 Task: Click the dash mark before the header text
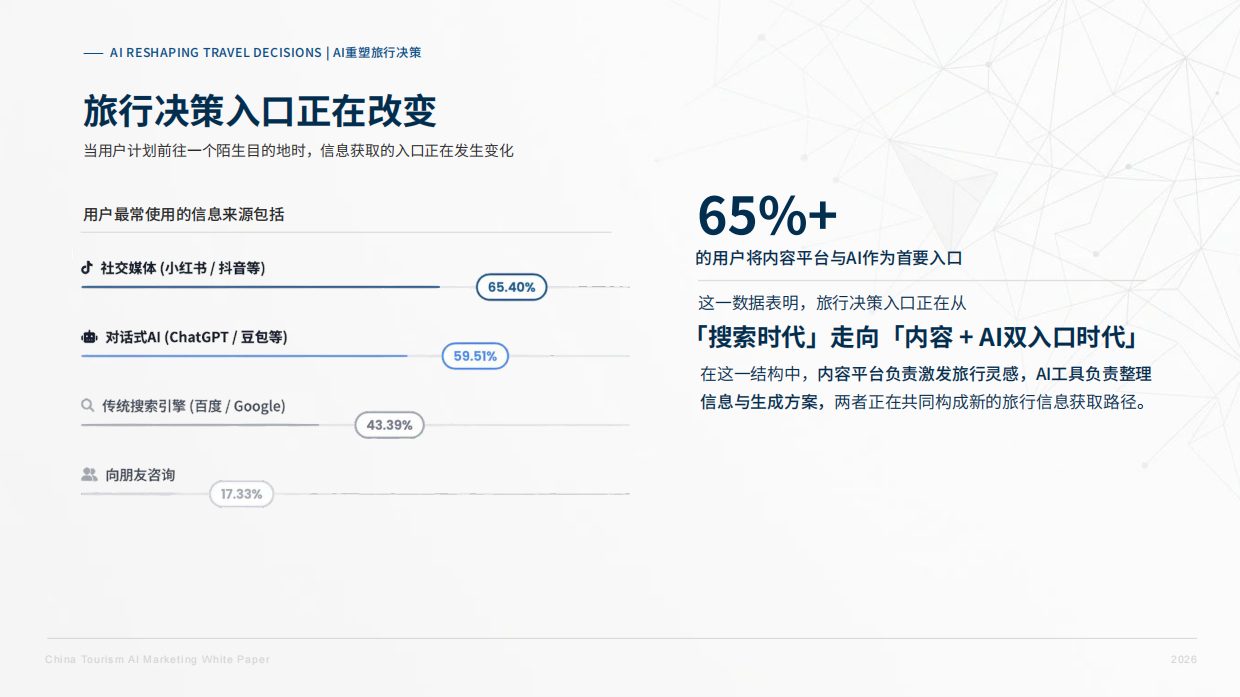[92, 52]
